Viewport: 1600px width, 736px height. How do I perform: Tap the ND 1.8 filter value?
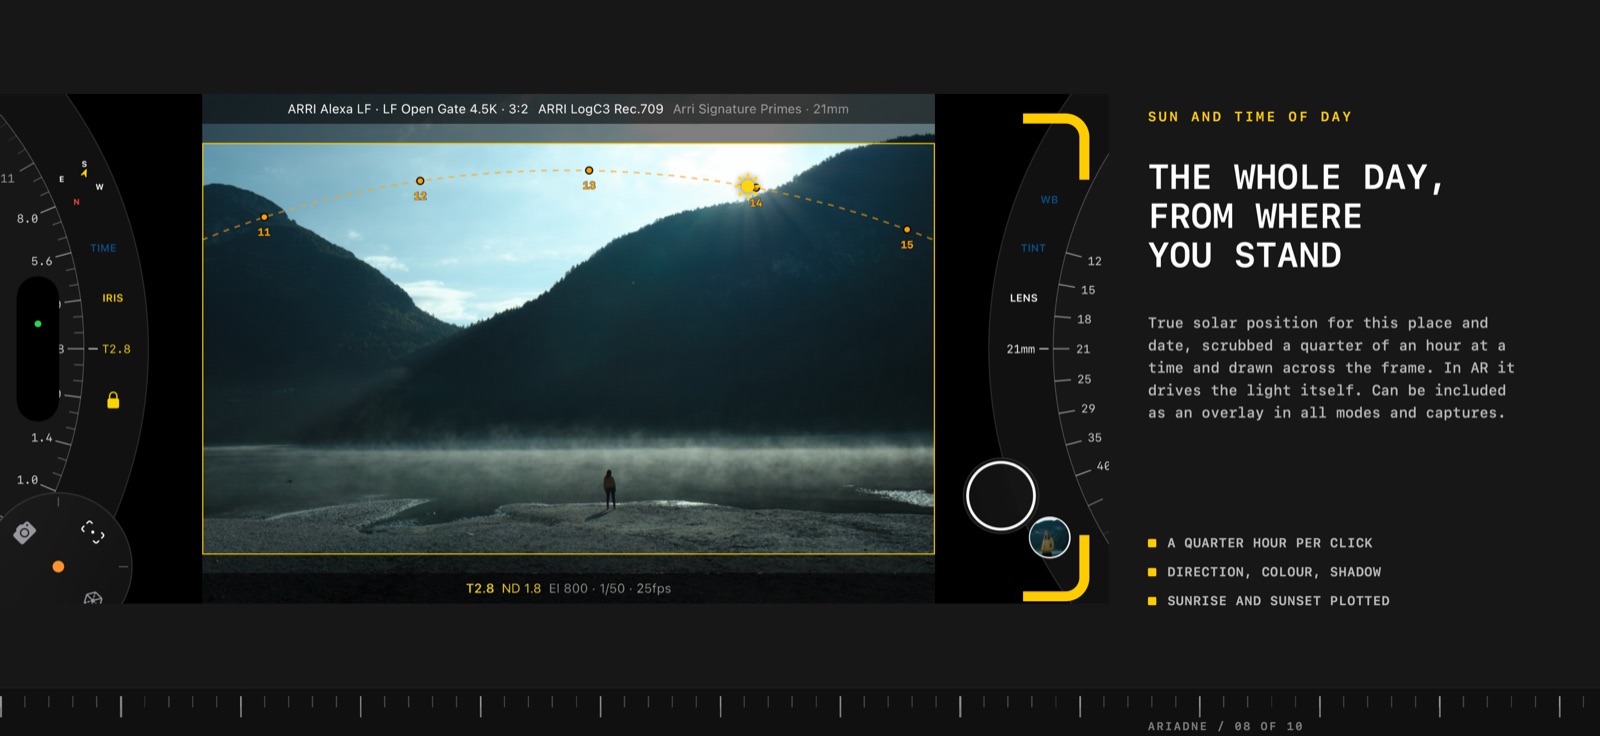click(521, 588)
